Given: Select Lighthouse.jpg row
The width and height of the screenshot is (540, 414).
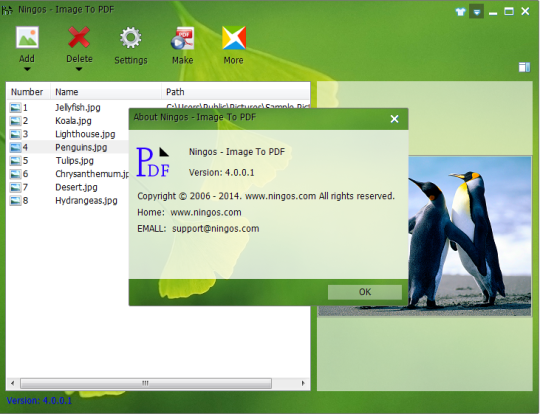Looking at the screenshot, I should 85,134.
